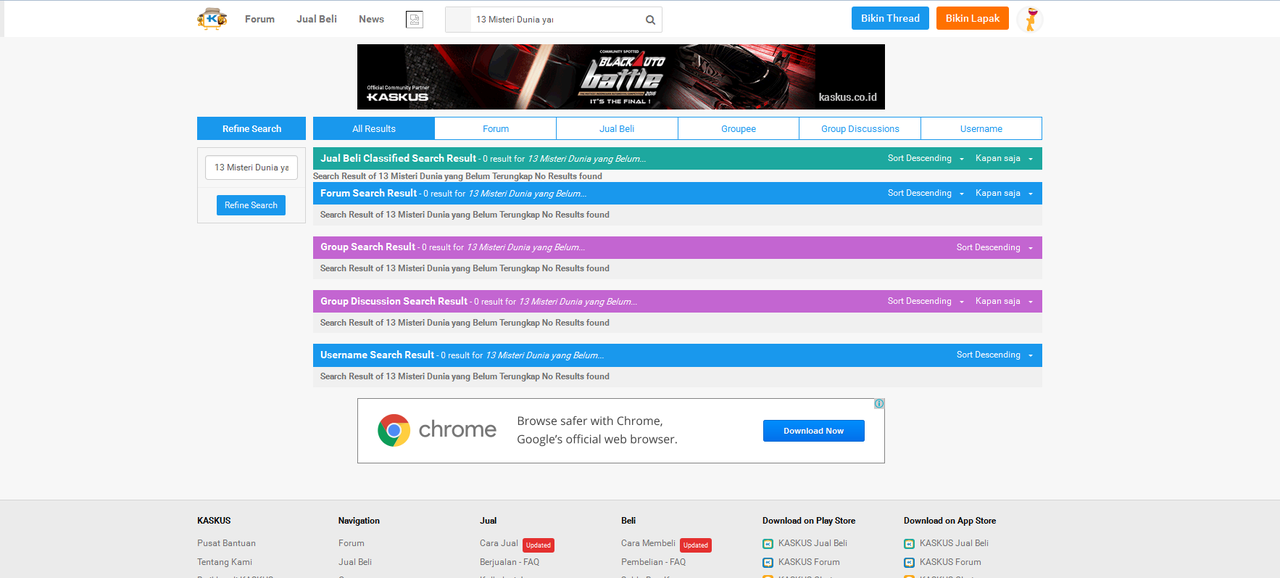Click the Jual Beli Classified Search Result heading
Screen dimensions: 1280x578
(398, 158)
